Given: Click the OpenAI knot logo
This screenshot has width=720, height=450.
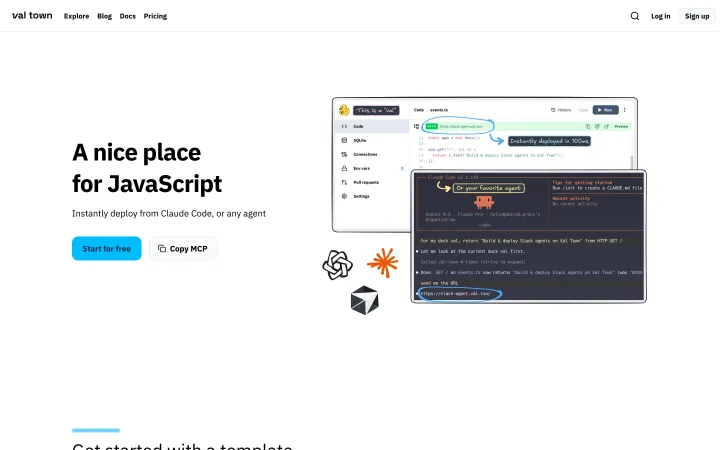Looking at the screenshot, I should (338, 264).
